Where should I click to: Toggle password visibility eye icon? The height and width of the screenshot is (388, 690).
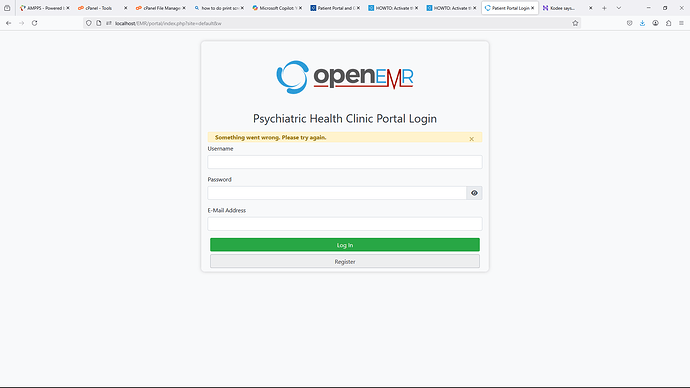(x=474, y=193)
